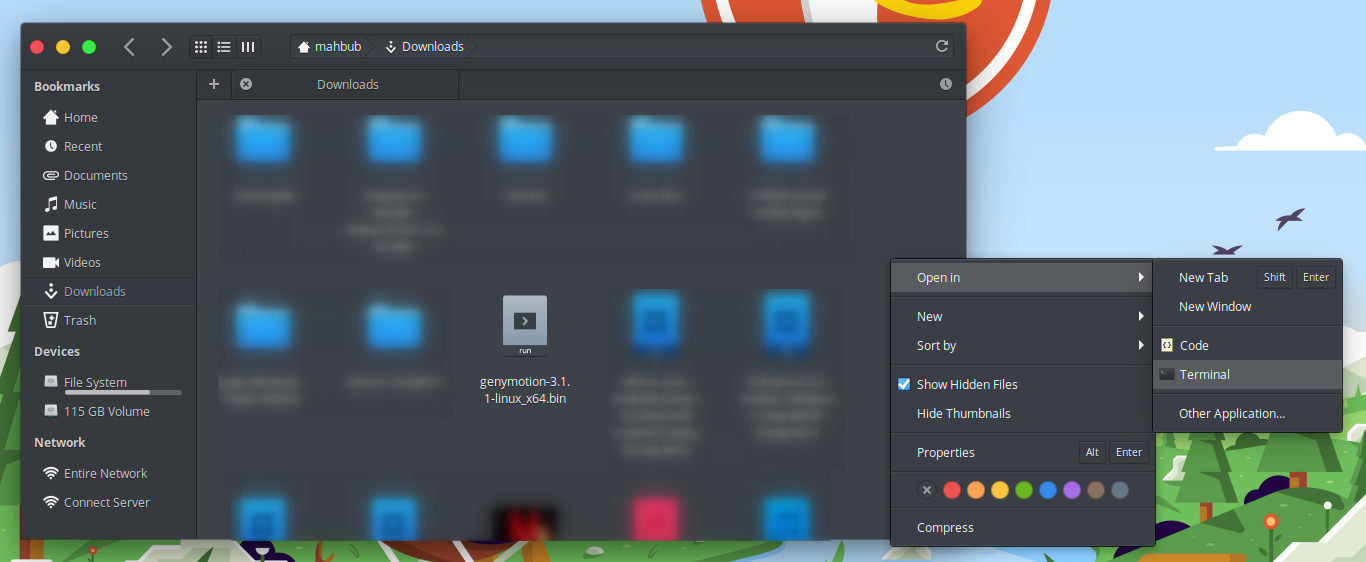Switch to icon grid view
Viewport: 1366px width, 562px height.
pyautogui.click(x=201, y=47)
